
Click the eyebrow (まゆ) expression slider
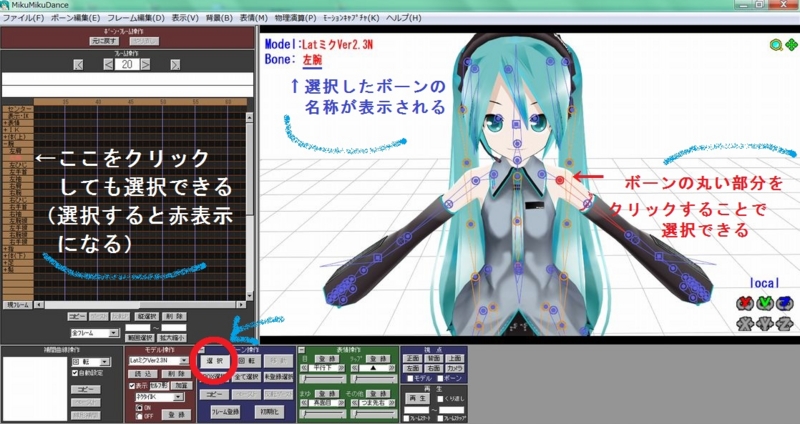(x=323, y=413)
